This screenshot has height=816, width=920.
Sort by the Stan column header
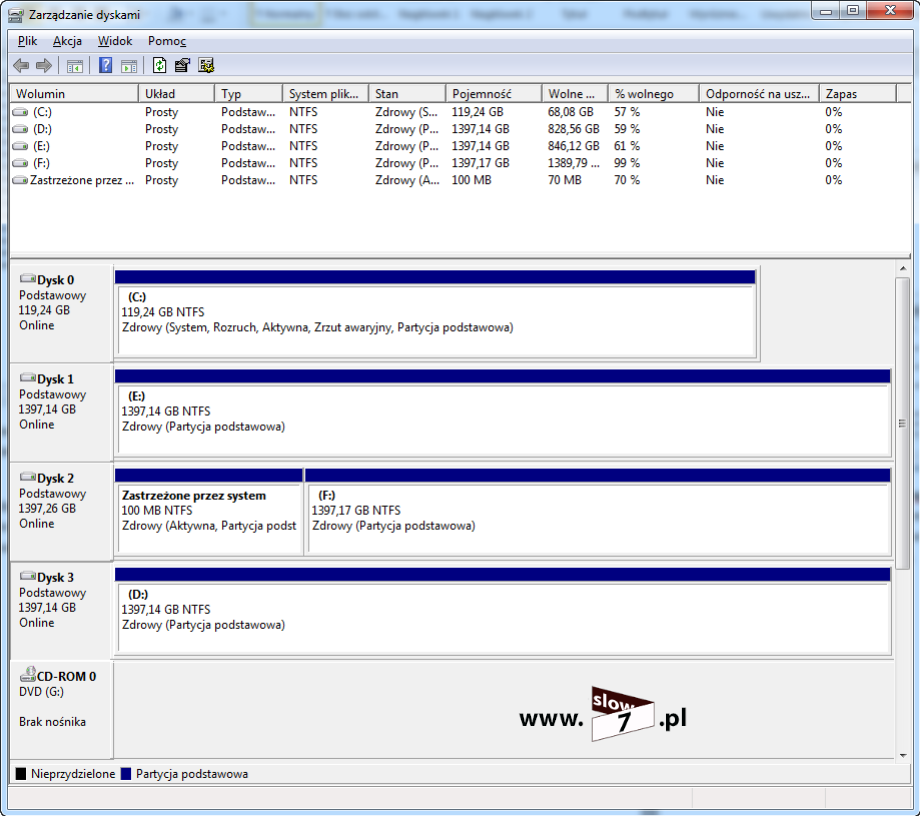407,94
